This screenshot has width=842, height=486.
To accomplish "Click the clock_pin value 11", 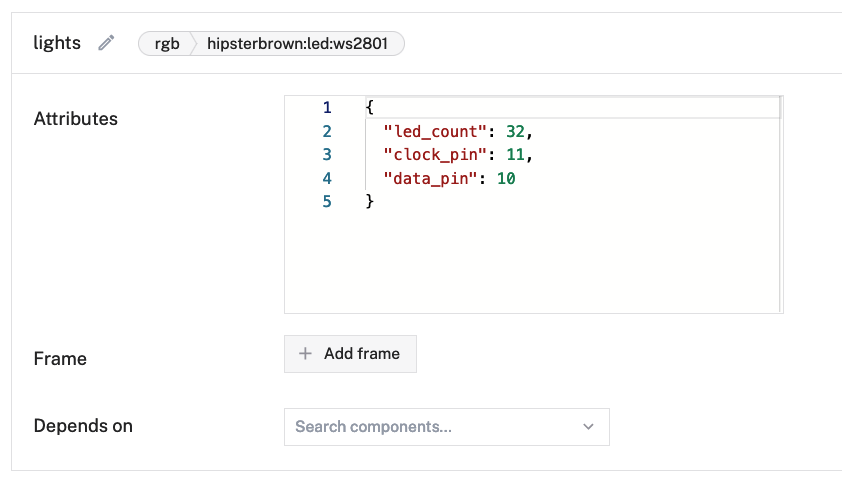I will coord(515,155).
